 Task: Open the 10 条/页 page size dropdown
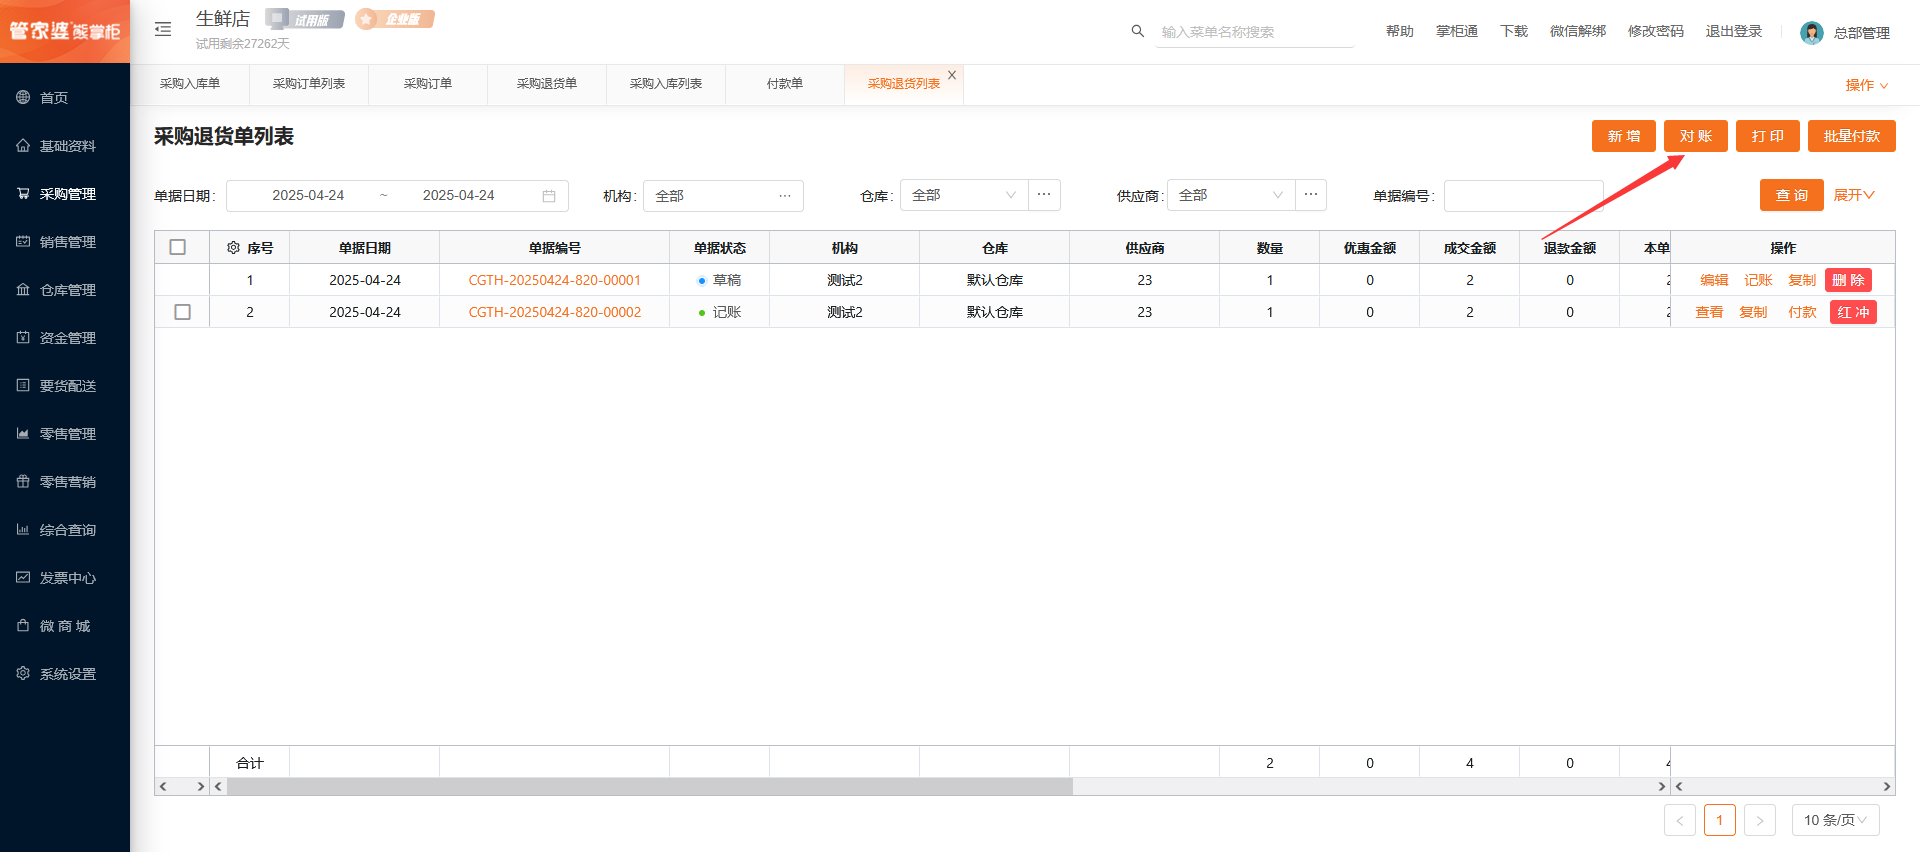click(1836, 820)
